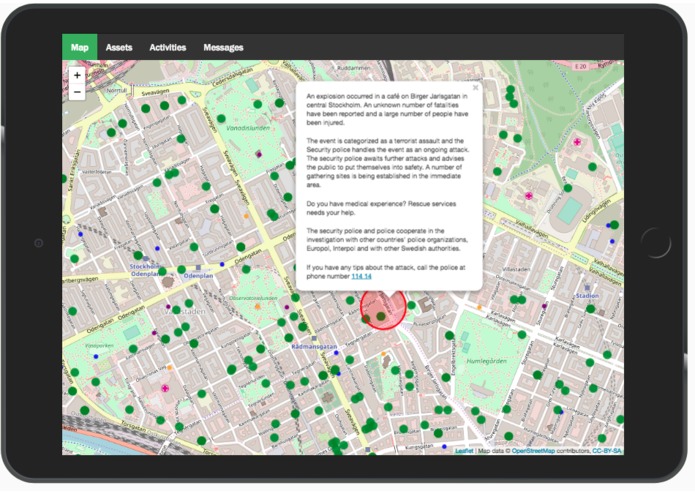695x494 pixels.
Task: Click purple marker in Vanadislunden park
Action: (258, 154)
